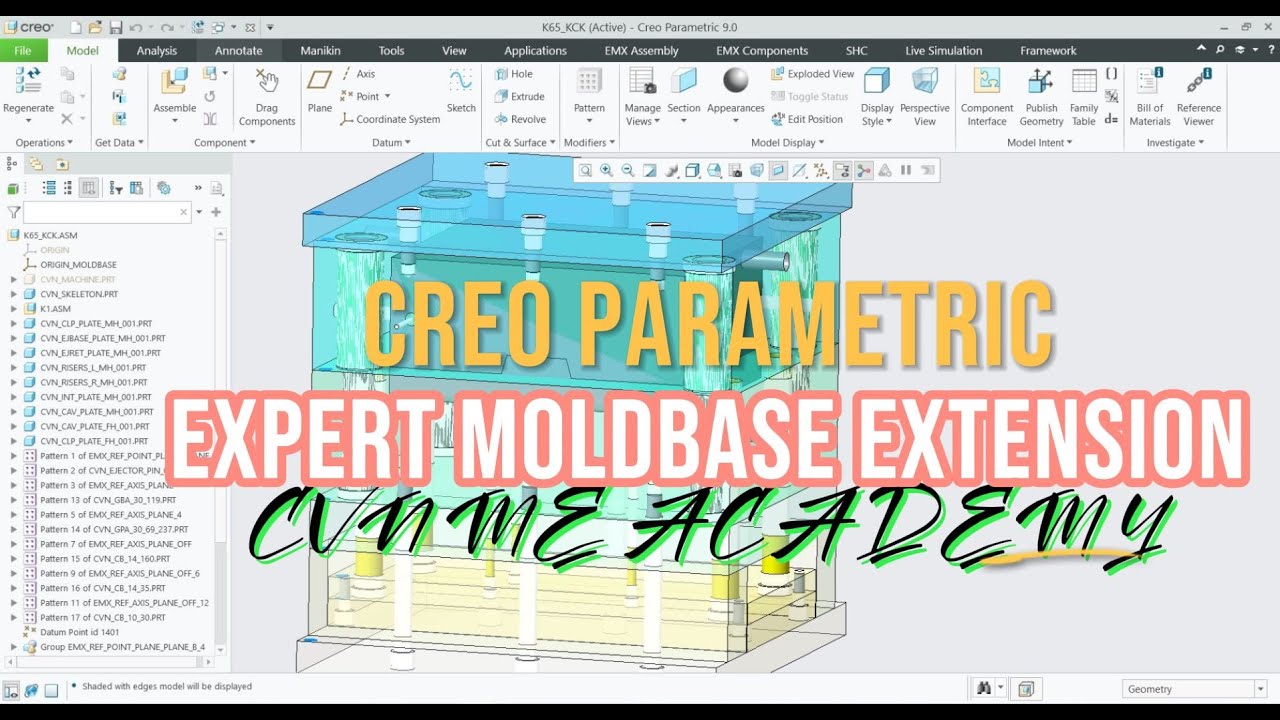1280x720 pixels.
Task: Click the Edit Position tool
Action: [x=807, y=119]
